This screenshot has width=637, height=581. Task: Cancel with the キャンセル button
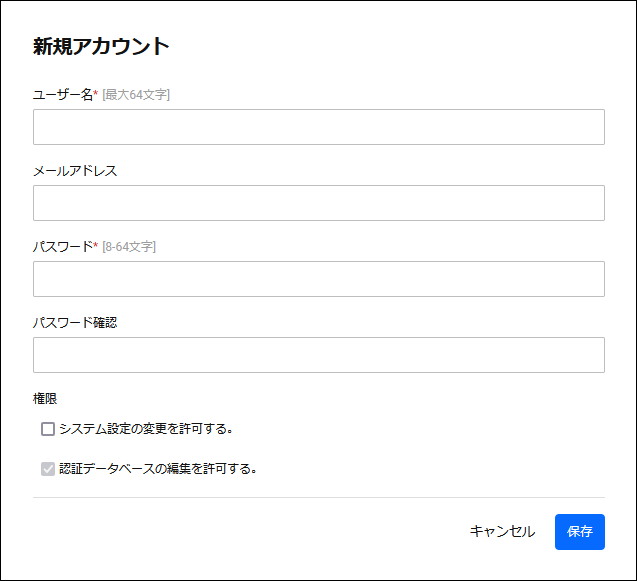tap(502, 532)
